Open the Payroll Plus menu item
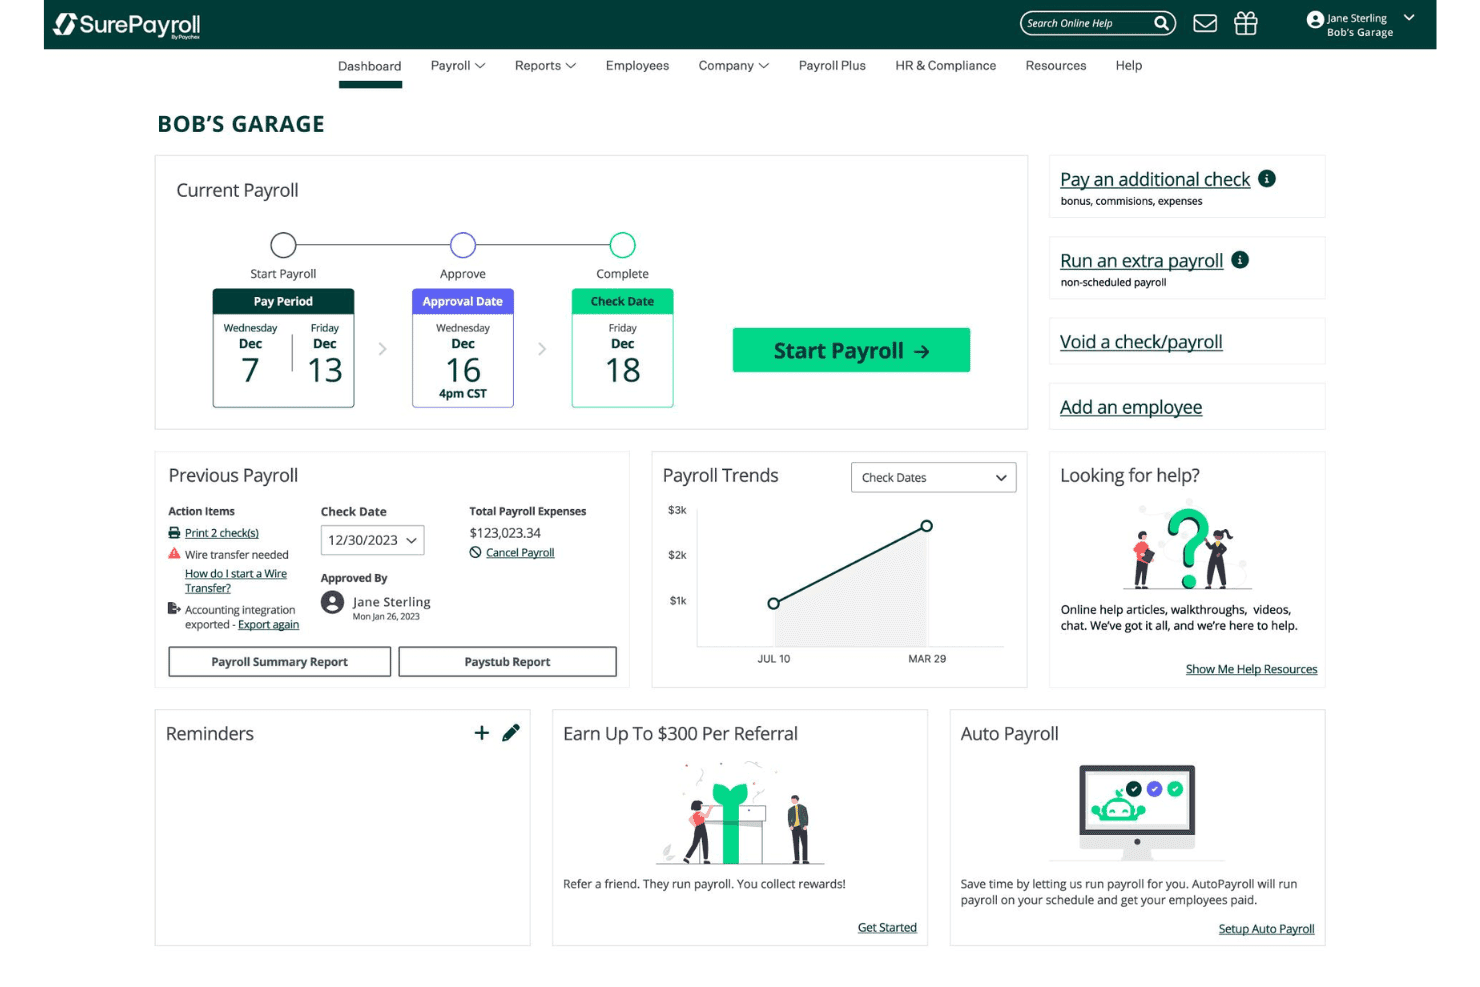Image resolution: width=1480 pixels, height=987 pixels. coord(832,66)
